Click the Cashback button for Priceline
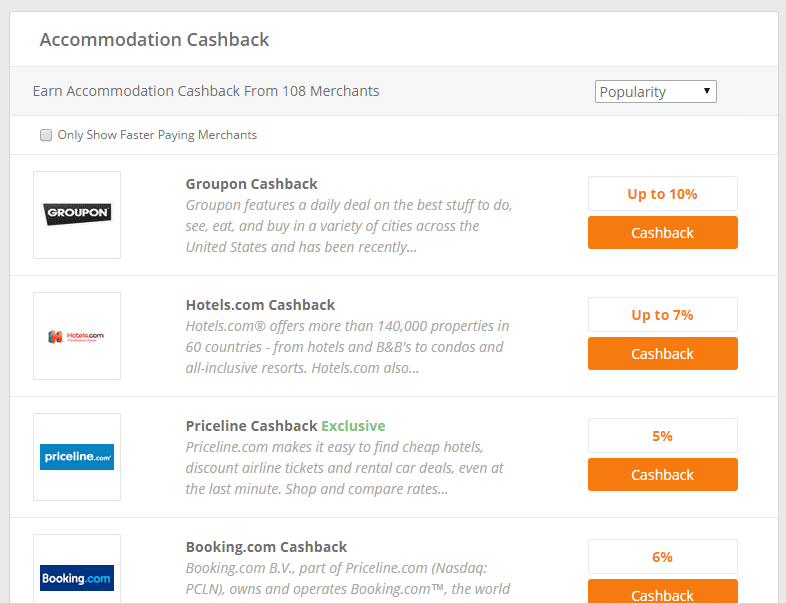 tap(662, 474)
